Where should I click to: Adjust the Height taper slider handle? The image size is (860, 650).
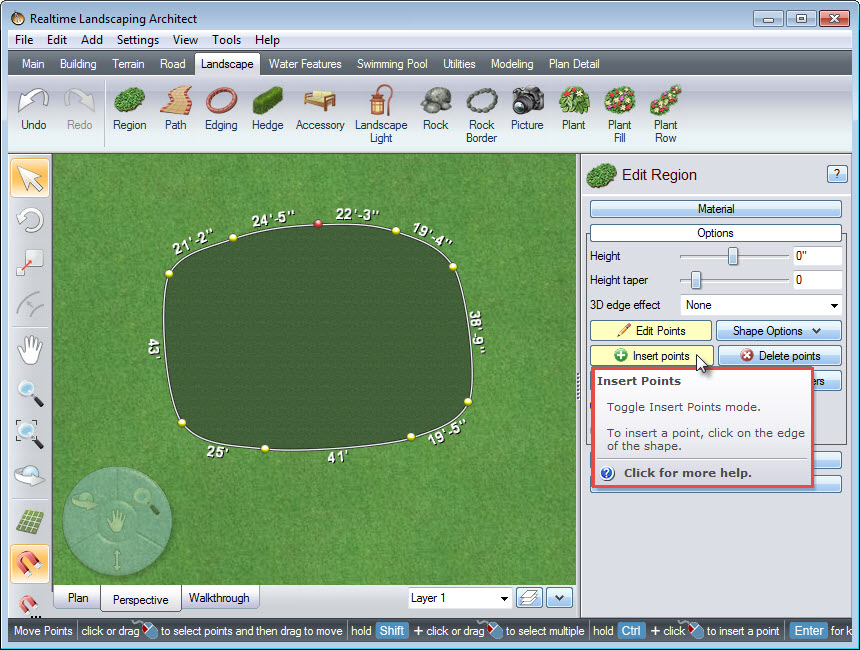click(x=695, y=280)
